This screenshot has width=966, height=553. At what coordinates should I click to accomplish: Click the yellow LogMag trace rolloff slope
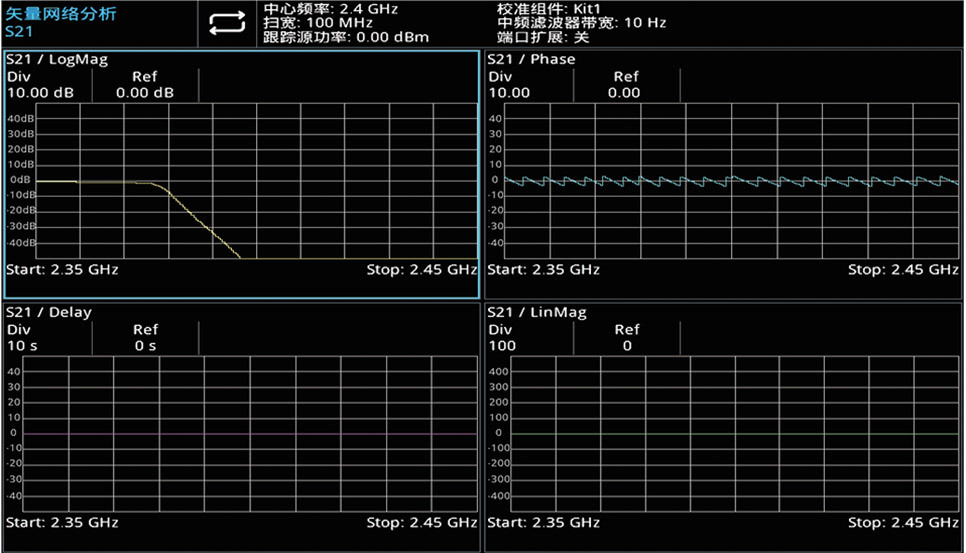(x=200, y=222)
